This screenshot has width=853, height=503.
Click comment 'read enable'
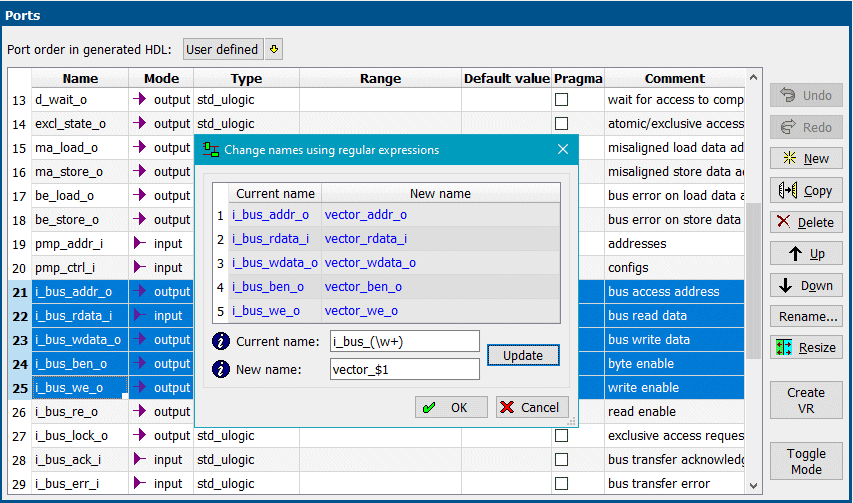pos(642,412)
